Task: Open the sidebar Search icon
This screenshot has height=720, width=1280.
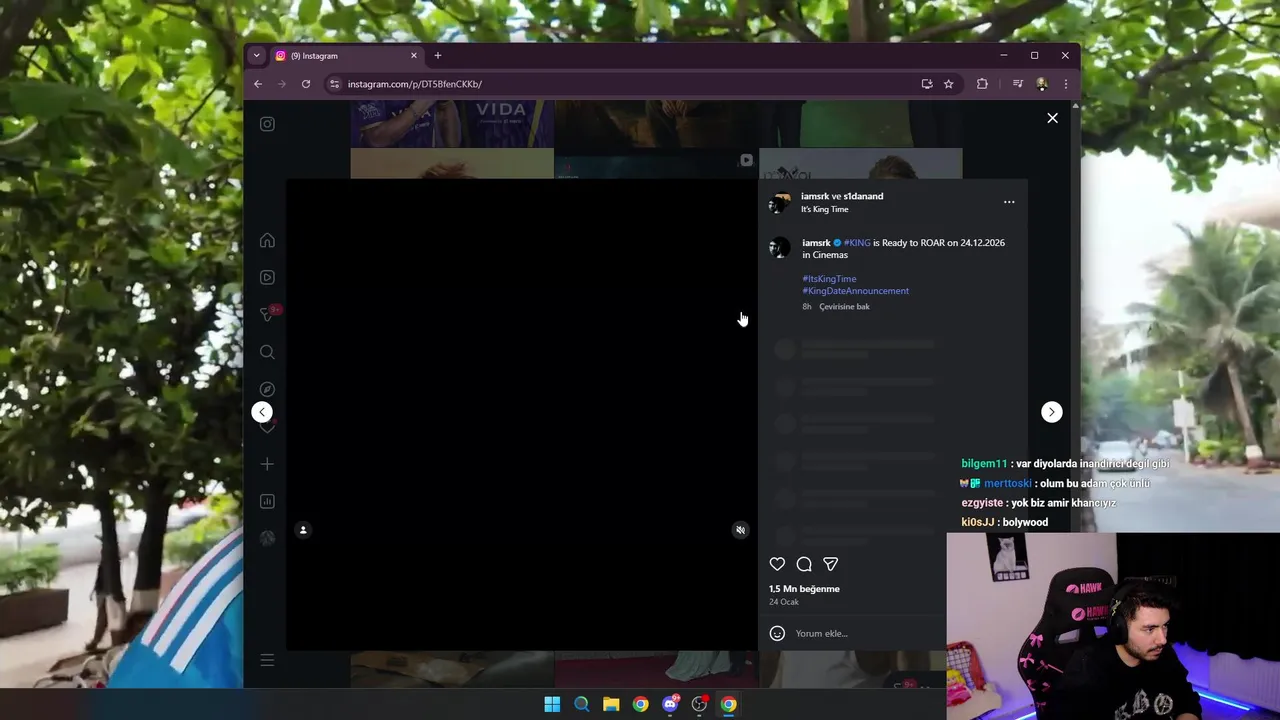Action: (x=267, y=352)
